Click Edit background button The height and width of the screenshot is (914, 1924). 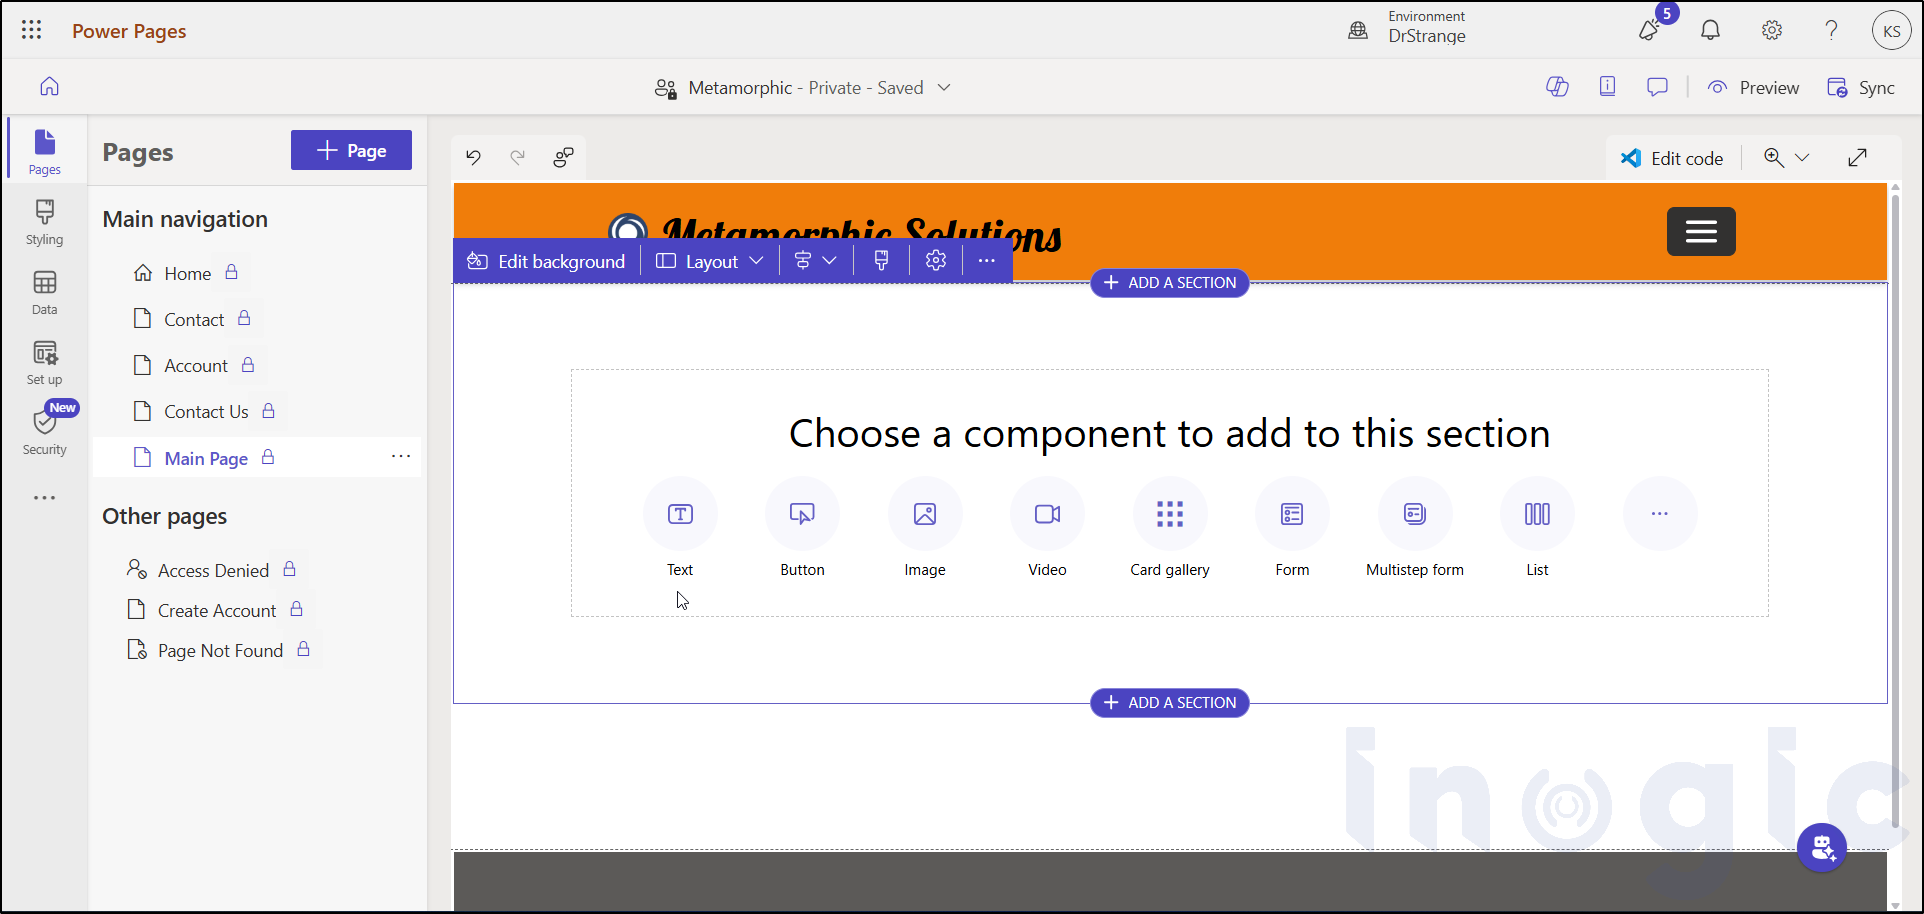click(546, 261)
